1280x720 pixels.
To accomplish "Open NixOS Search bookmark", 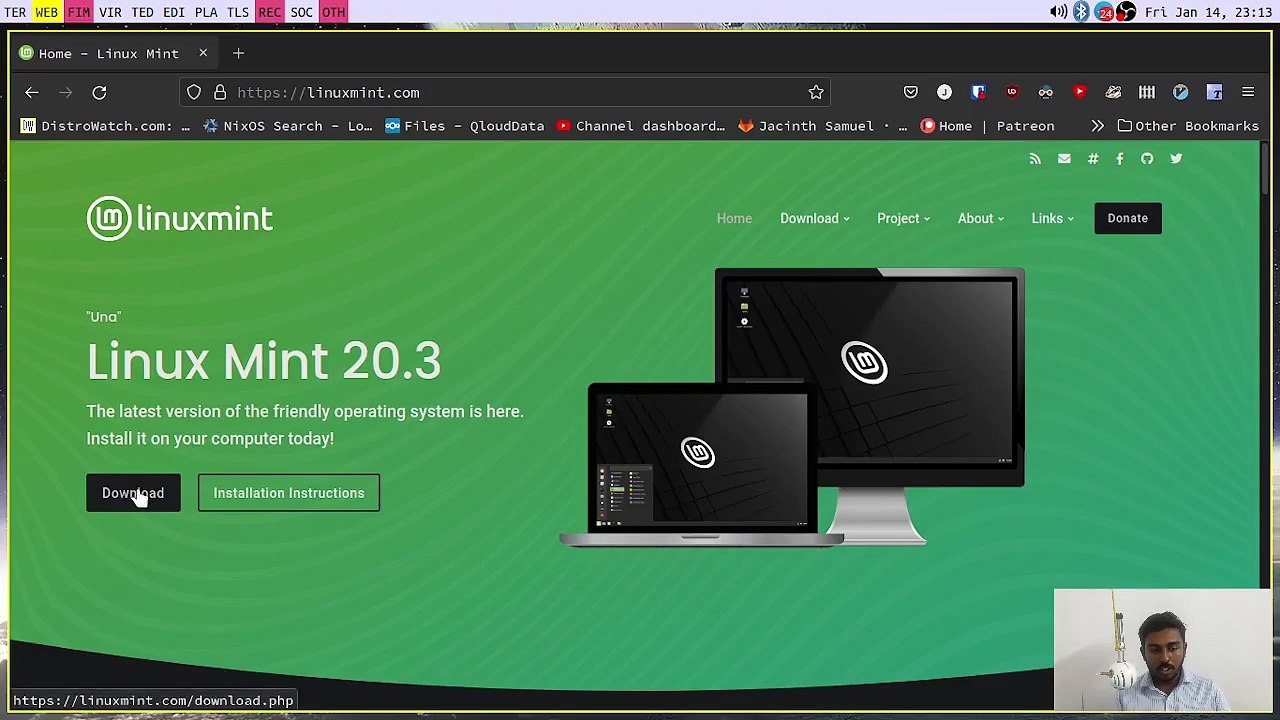I will (x=288, y=126).
